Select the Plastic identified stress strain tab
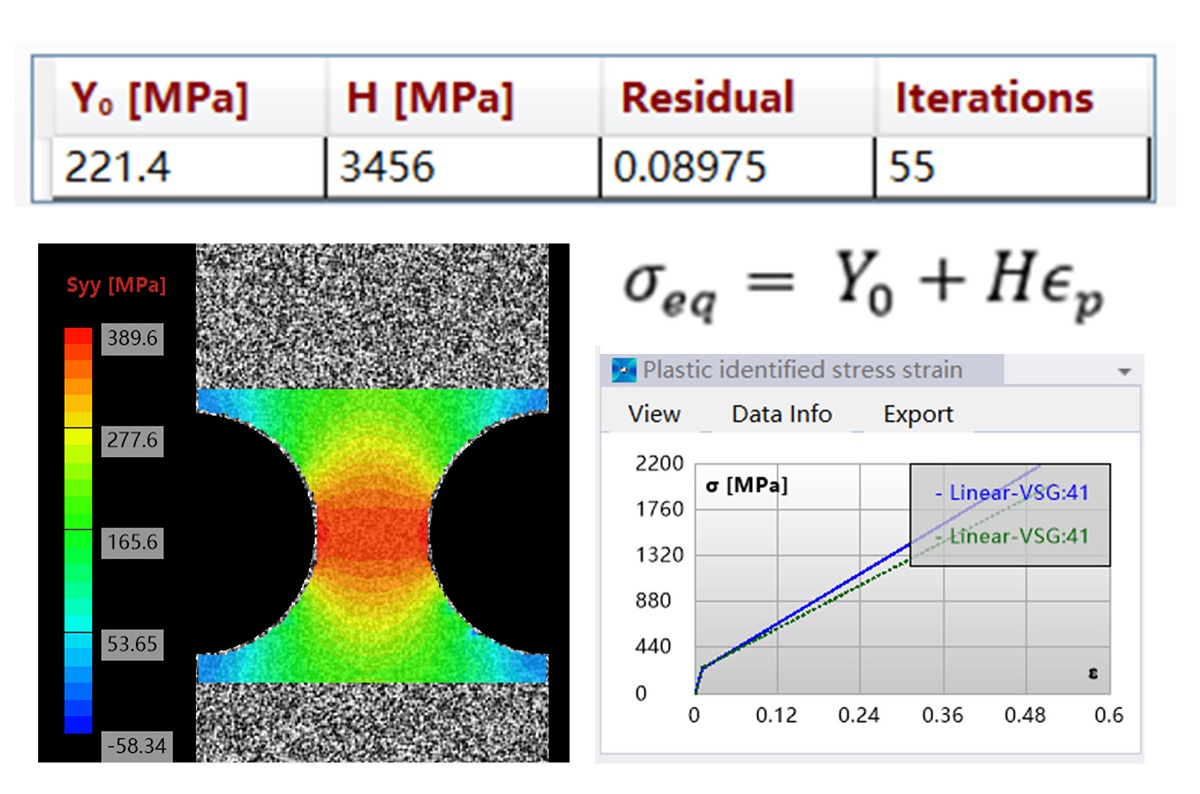This screenshot has width=1200, height=794. [803, 370]
